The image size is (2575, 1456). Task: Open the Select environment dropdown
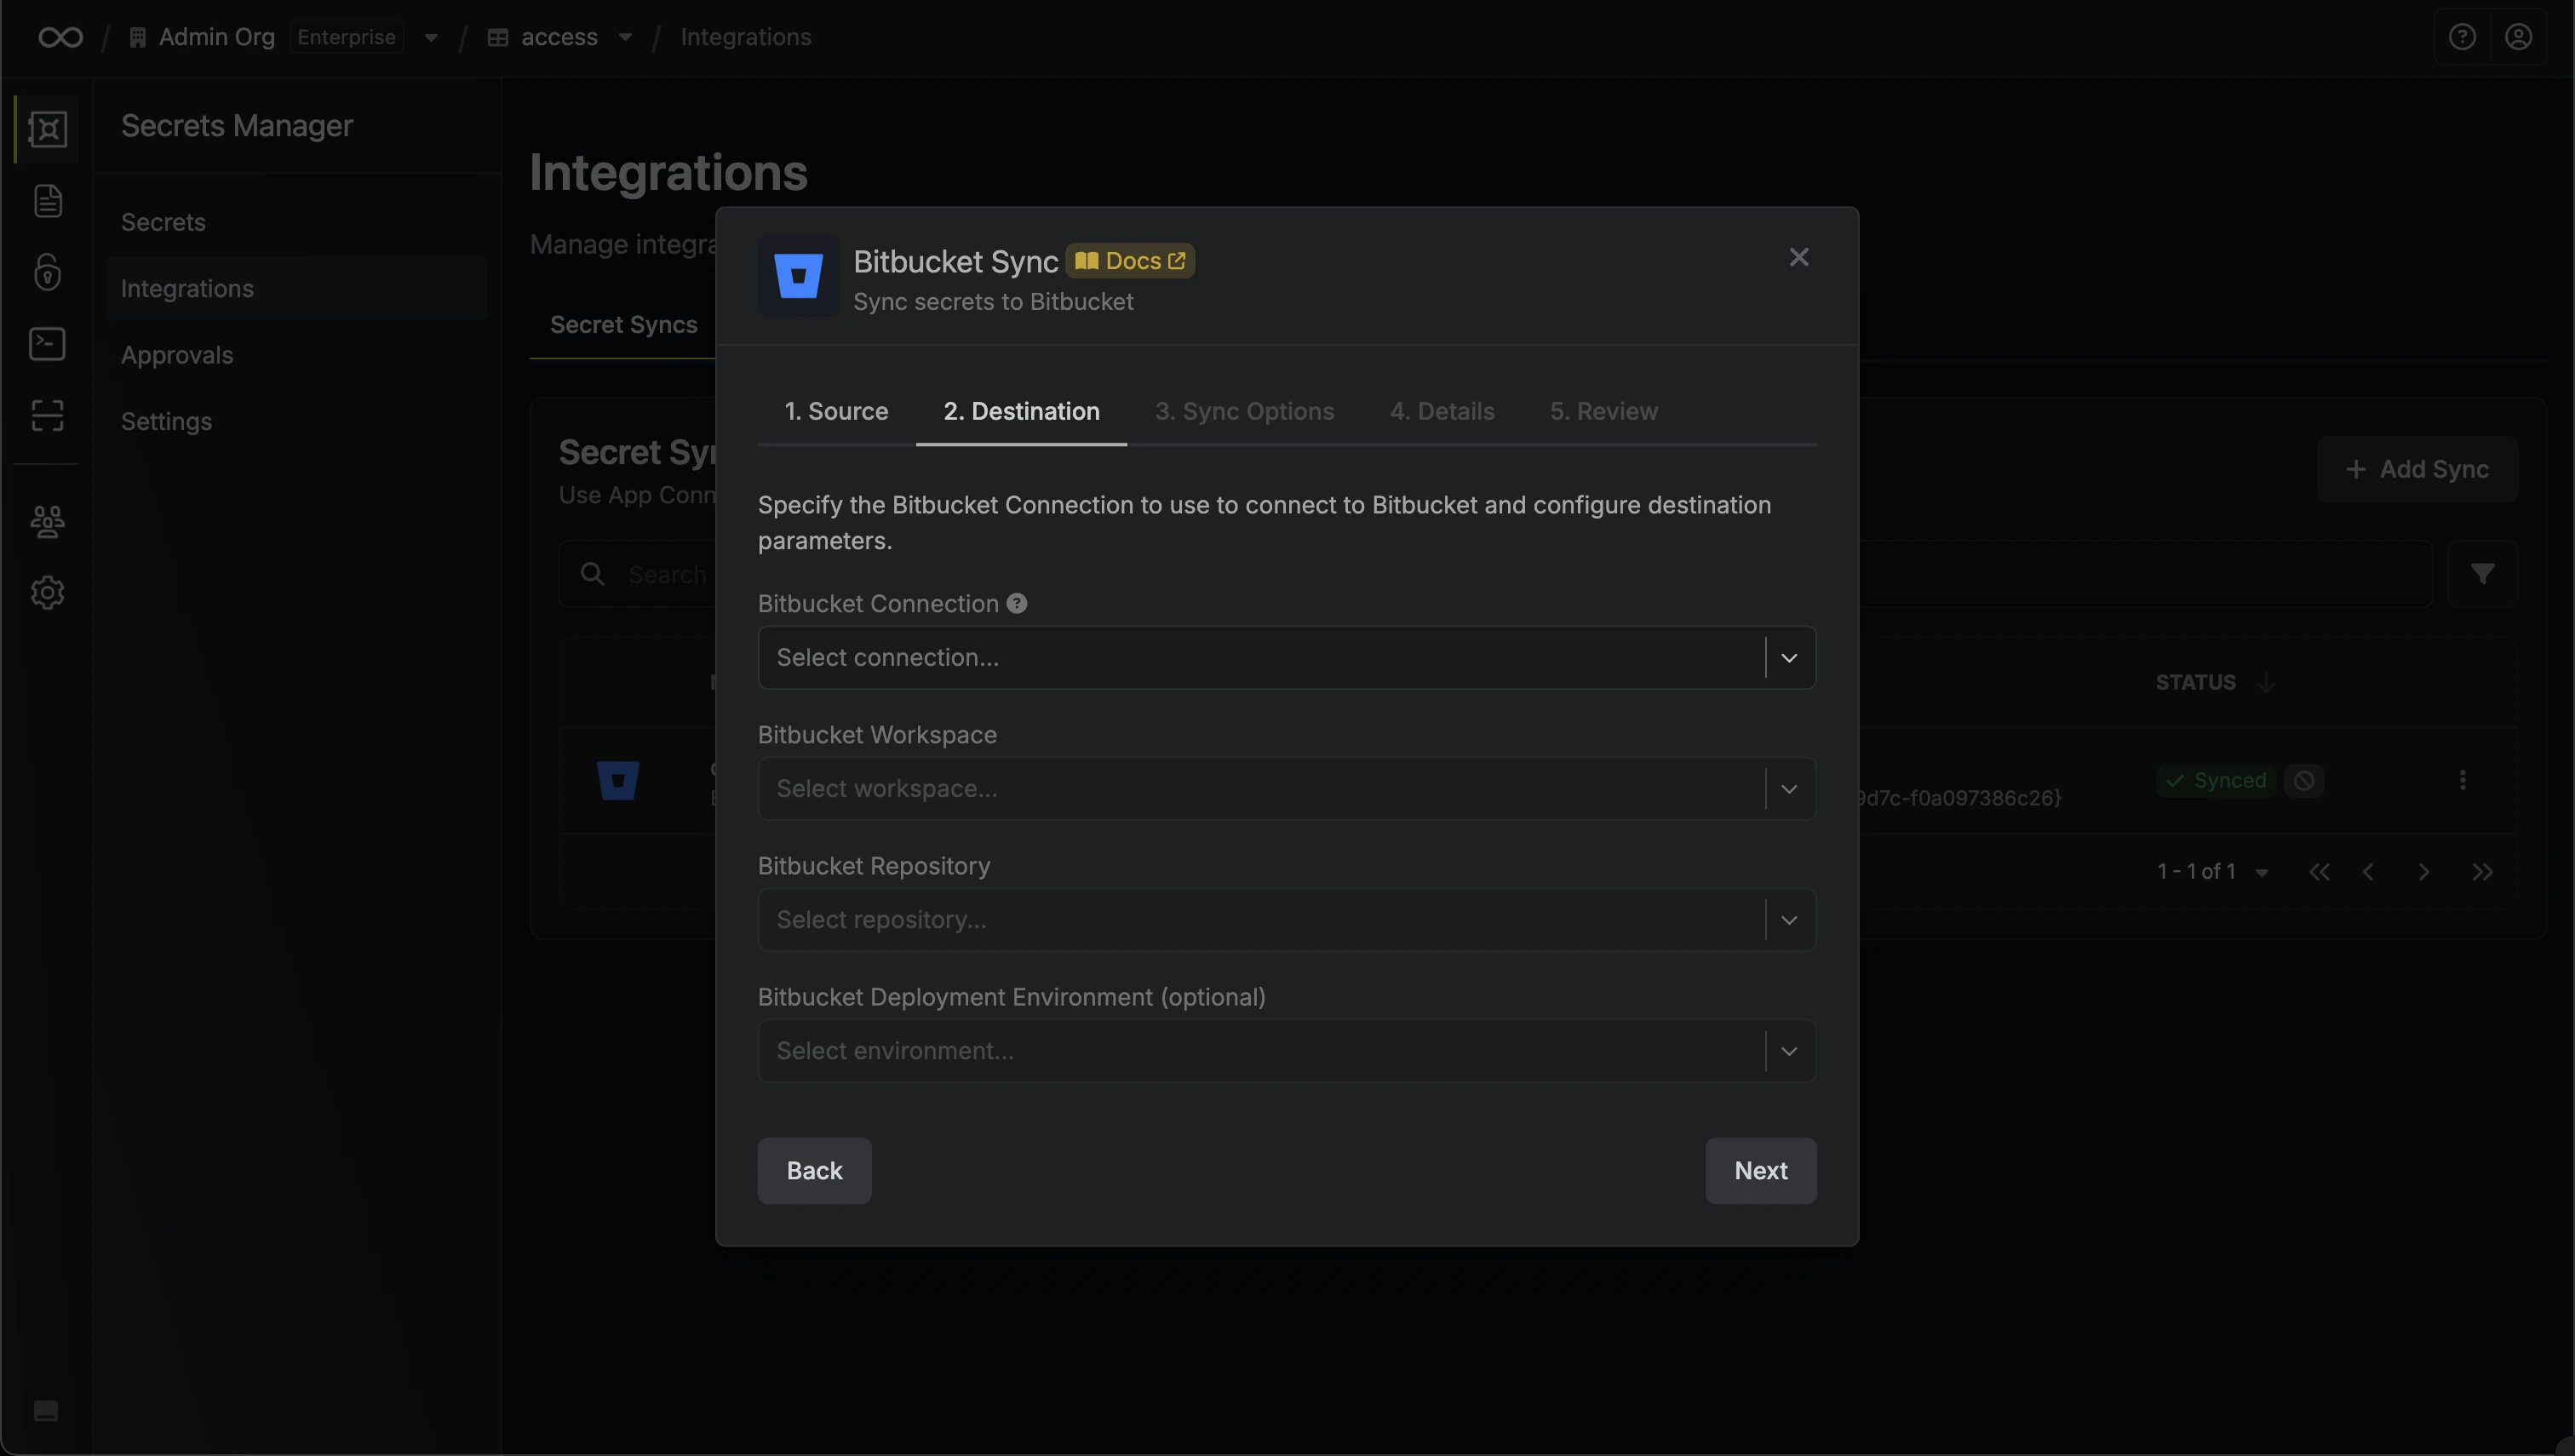coord(1286,1051)
